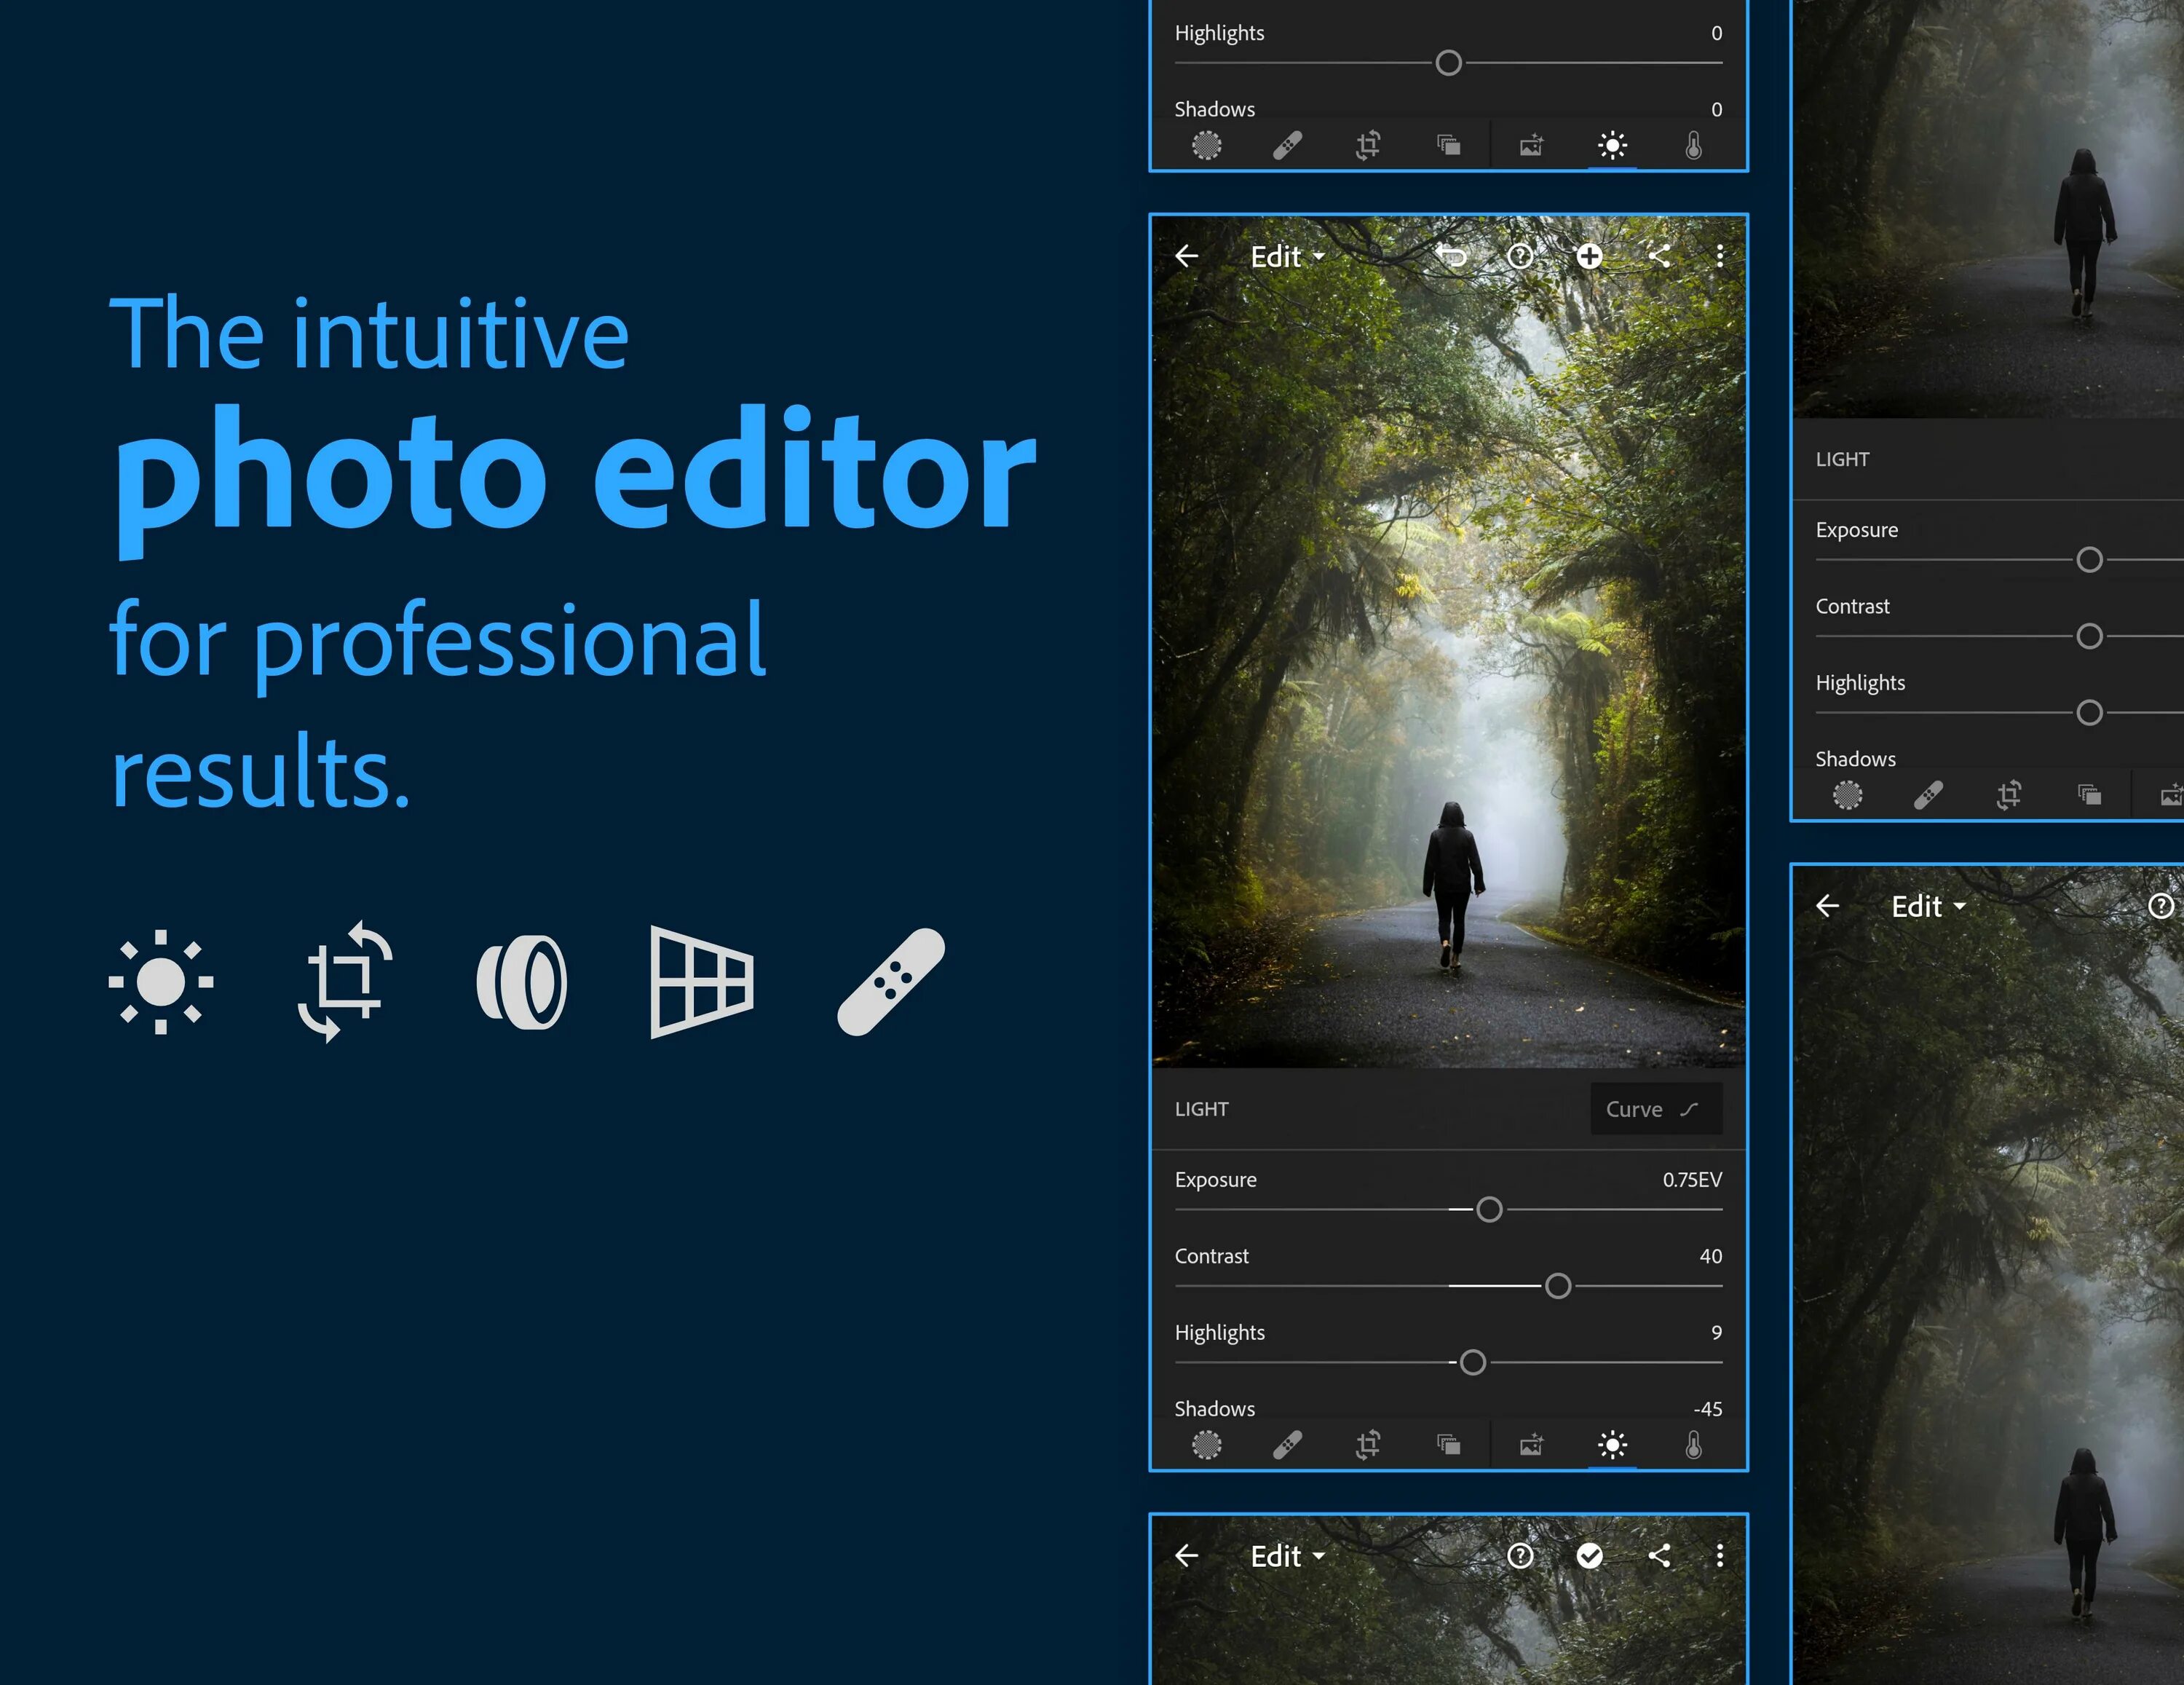2184x1685 pixels.
Task: Click the large lens vignette icon under headline
Action: tap(523, 982)
